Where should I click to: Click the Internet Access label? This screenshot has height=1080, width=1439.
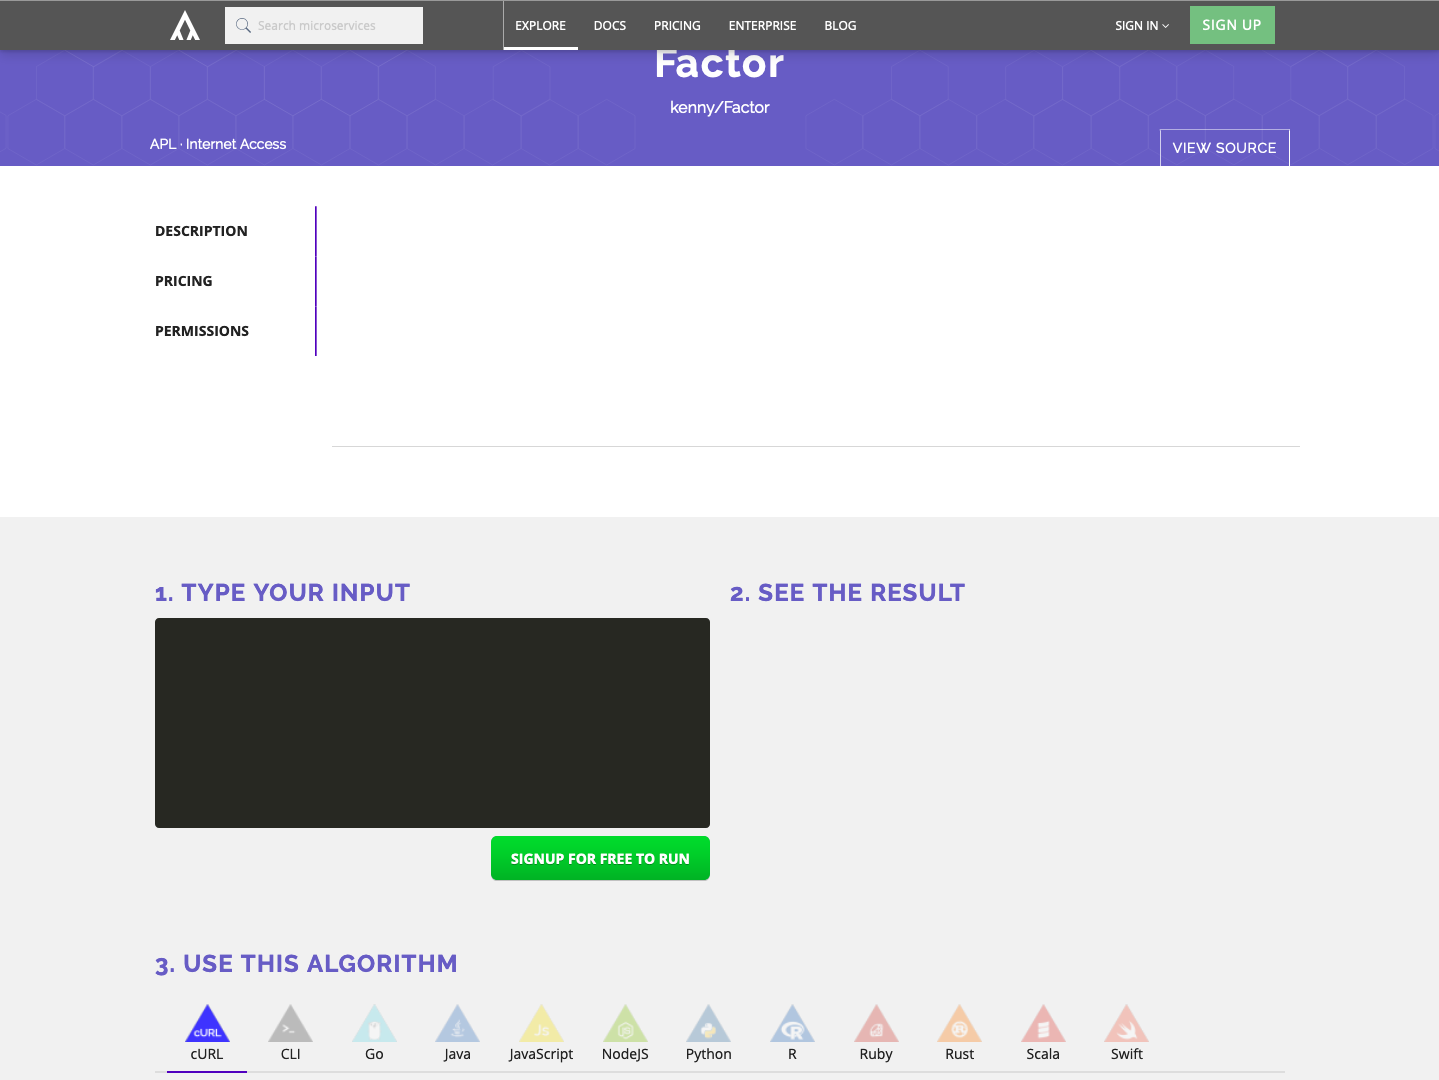click(236, 144)
